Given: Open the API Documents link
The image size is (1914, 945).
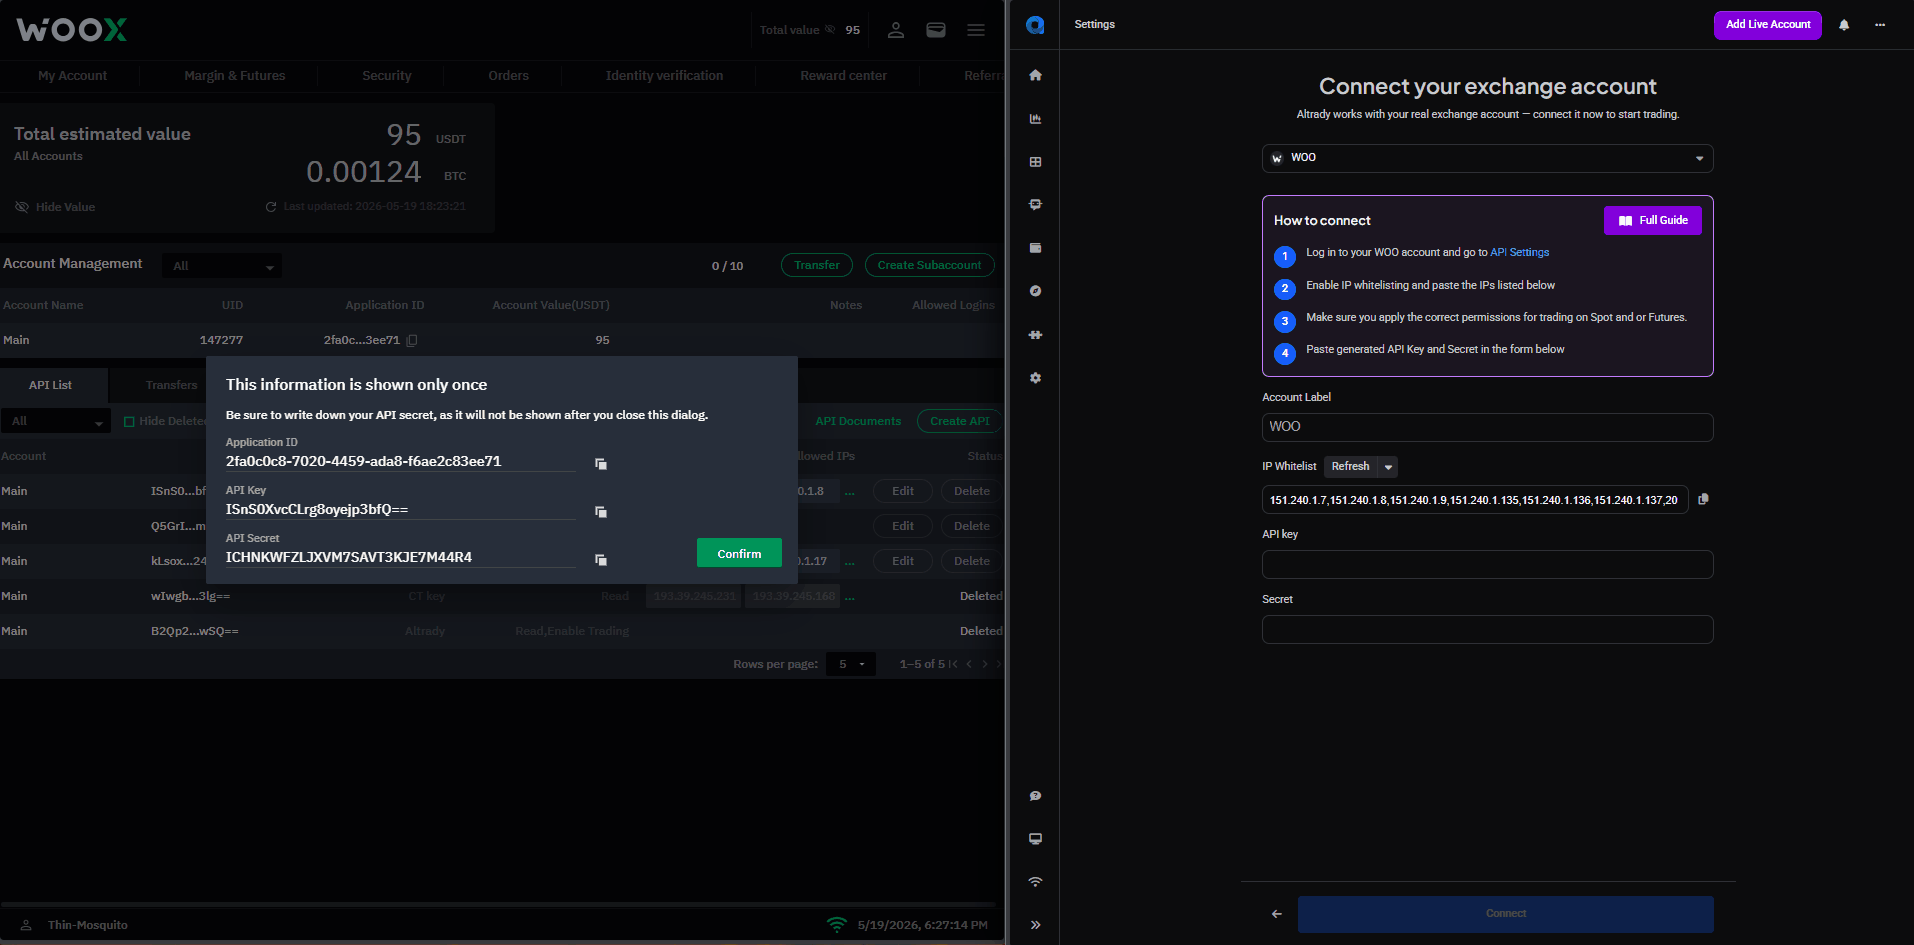Looking at the screenshot, I should coord(858,421).
